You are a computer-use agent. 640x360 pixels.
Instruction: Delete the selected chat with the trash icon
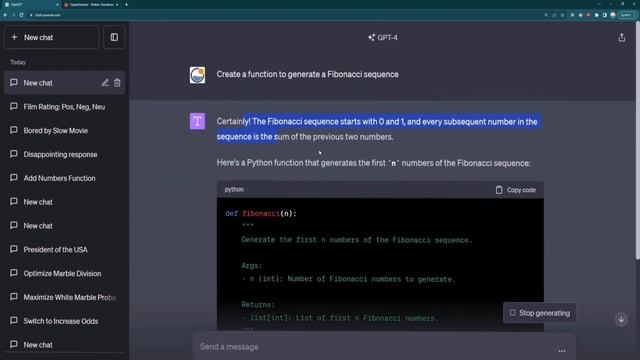[x=117, y=83]
